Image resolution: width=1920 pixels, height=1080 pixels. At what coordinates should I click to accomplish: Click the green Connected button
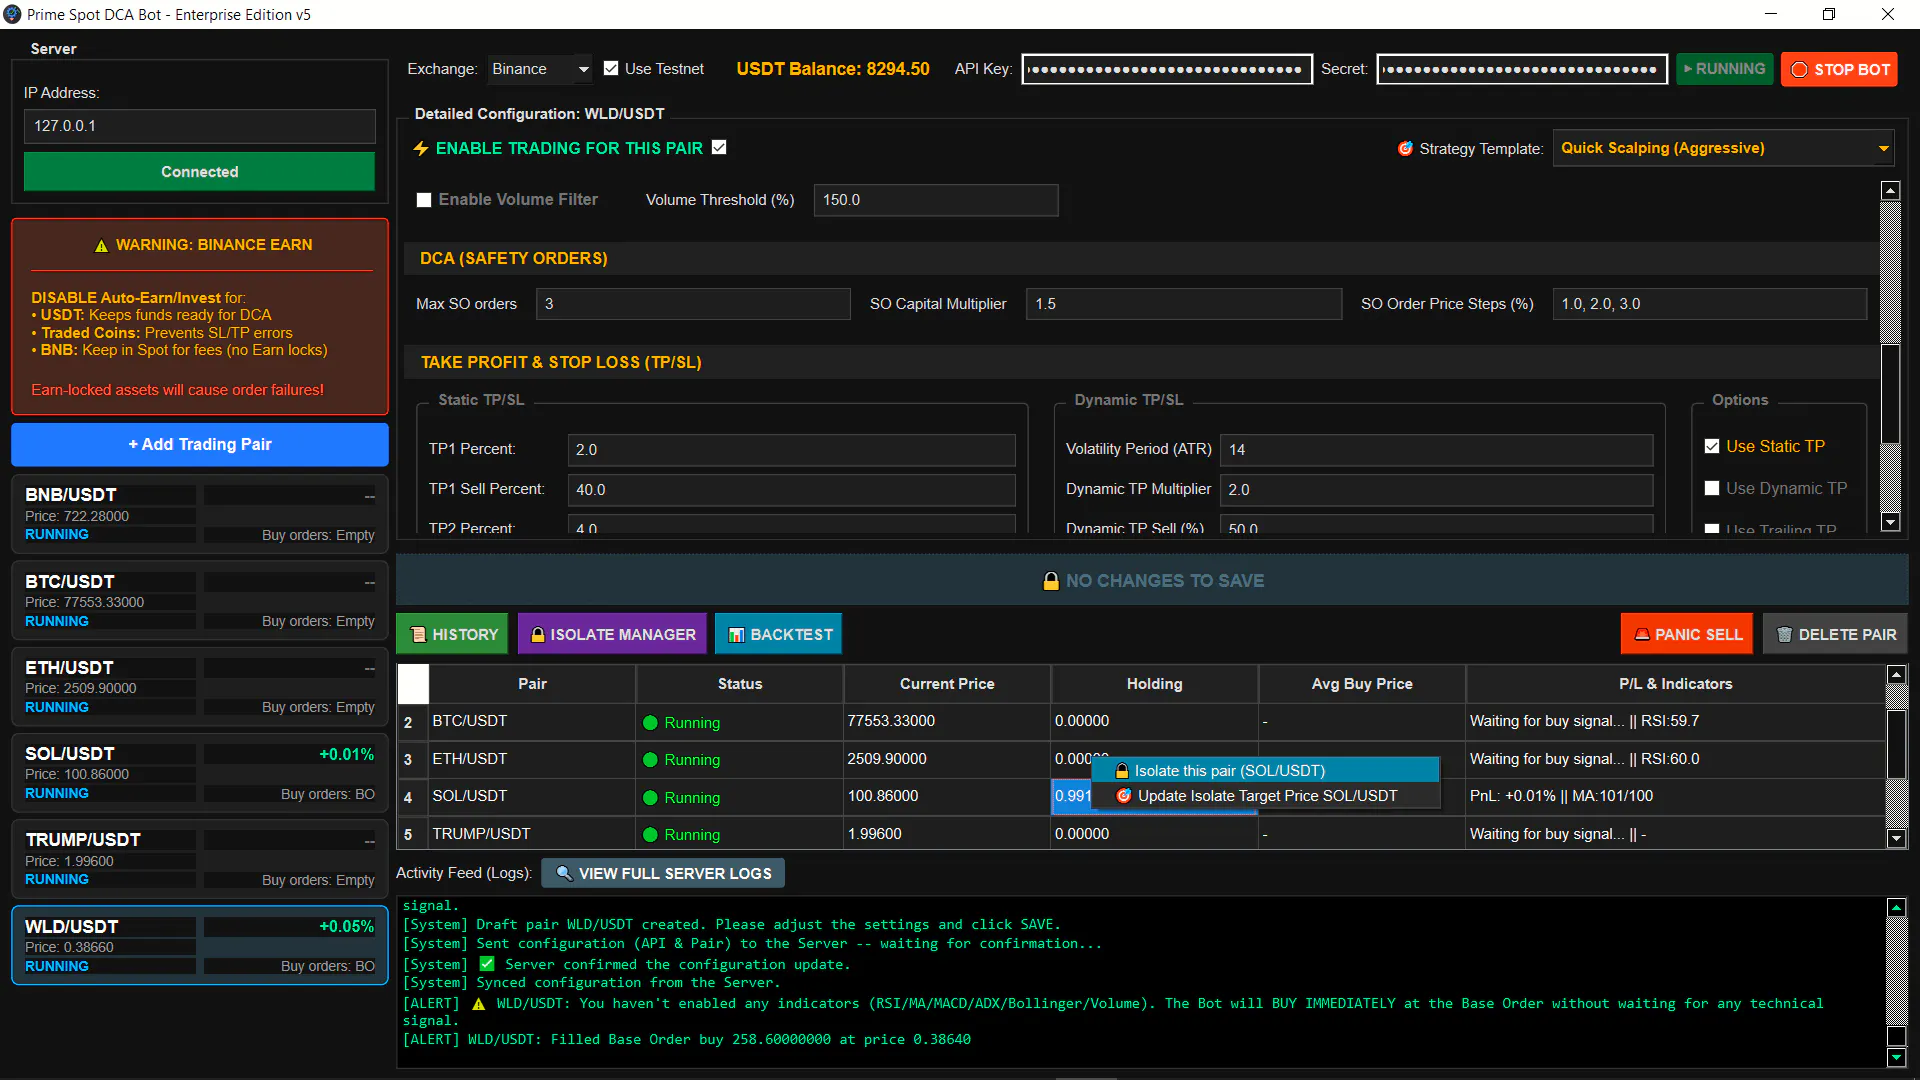(x=200, y=172)
